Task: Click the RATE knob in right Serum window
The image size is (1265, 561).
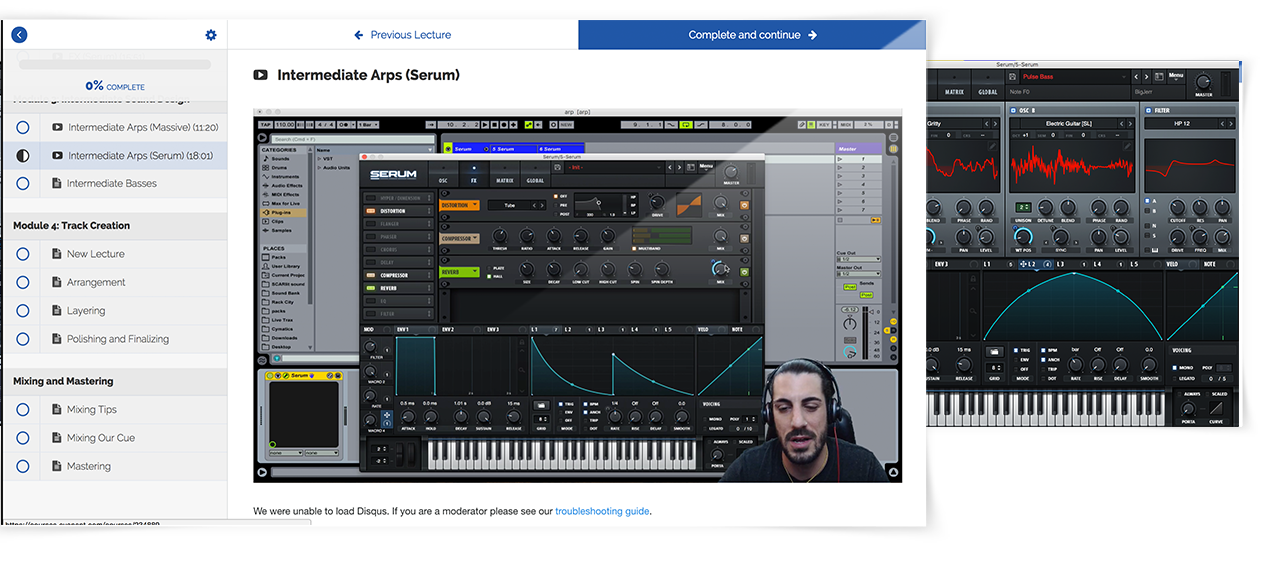Action: [1076, 365]
